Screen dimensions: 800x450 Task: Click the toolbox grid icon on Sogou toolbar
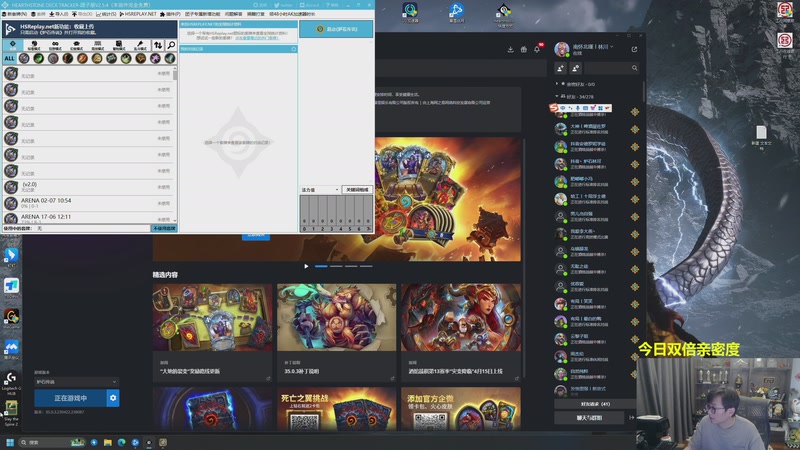pyautogui.click(x=601, y=108)
